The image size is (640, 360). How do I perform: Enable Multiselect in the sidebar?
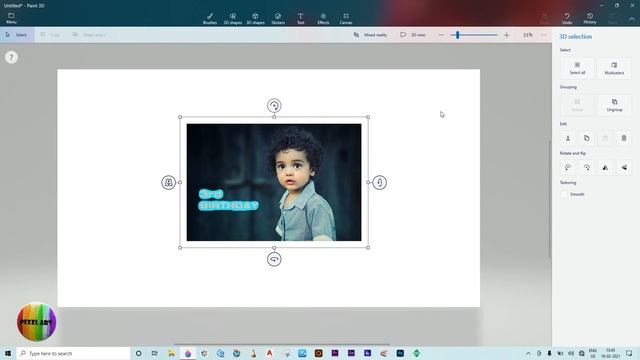(x=614, y=68)
